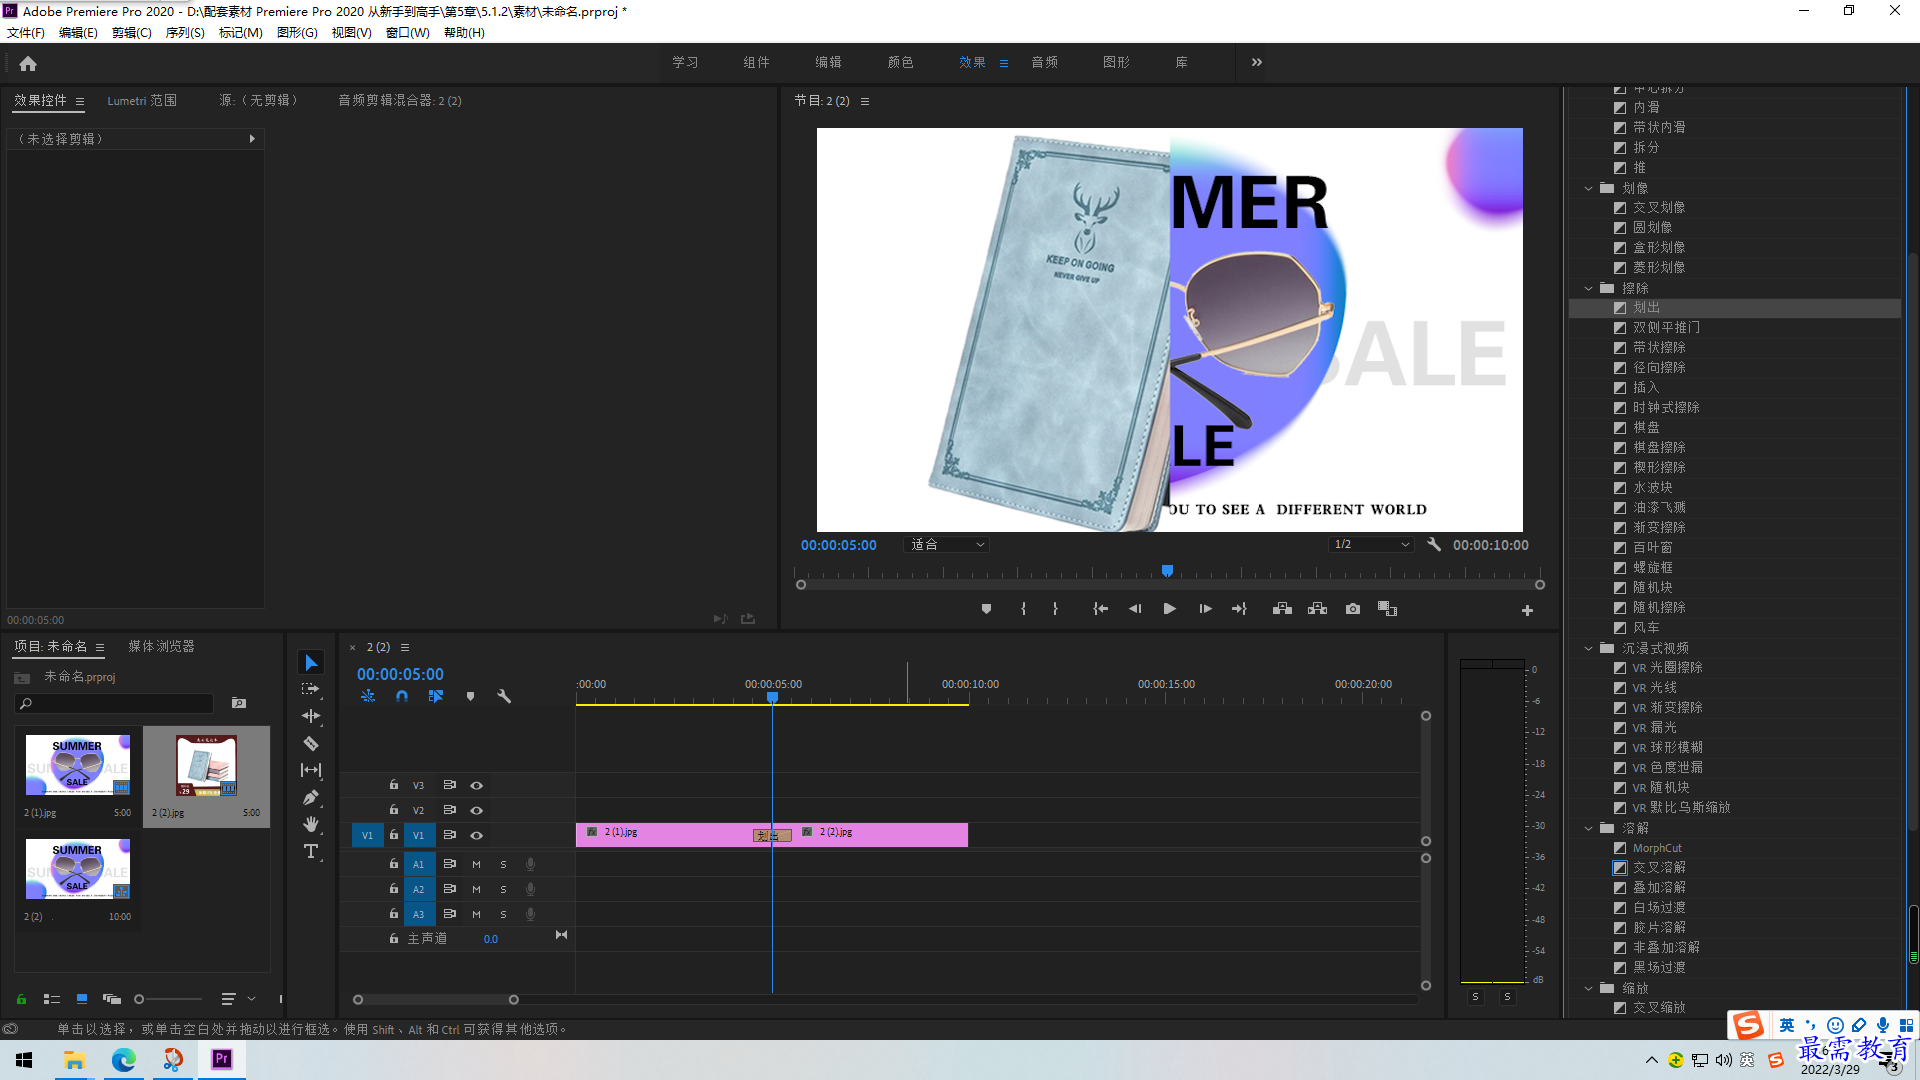Open the 文件(F) menu

(x=26, y=33)
